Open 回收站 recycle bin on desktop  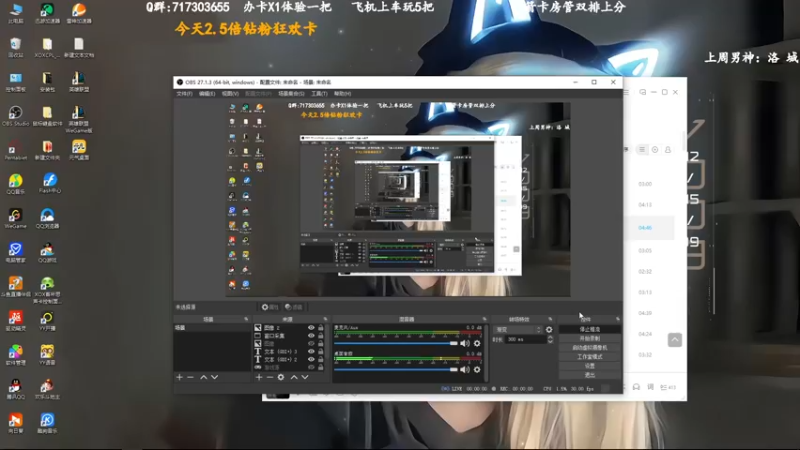click(x=15, y=47)
